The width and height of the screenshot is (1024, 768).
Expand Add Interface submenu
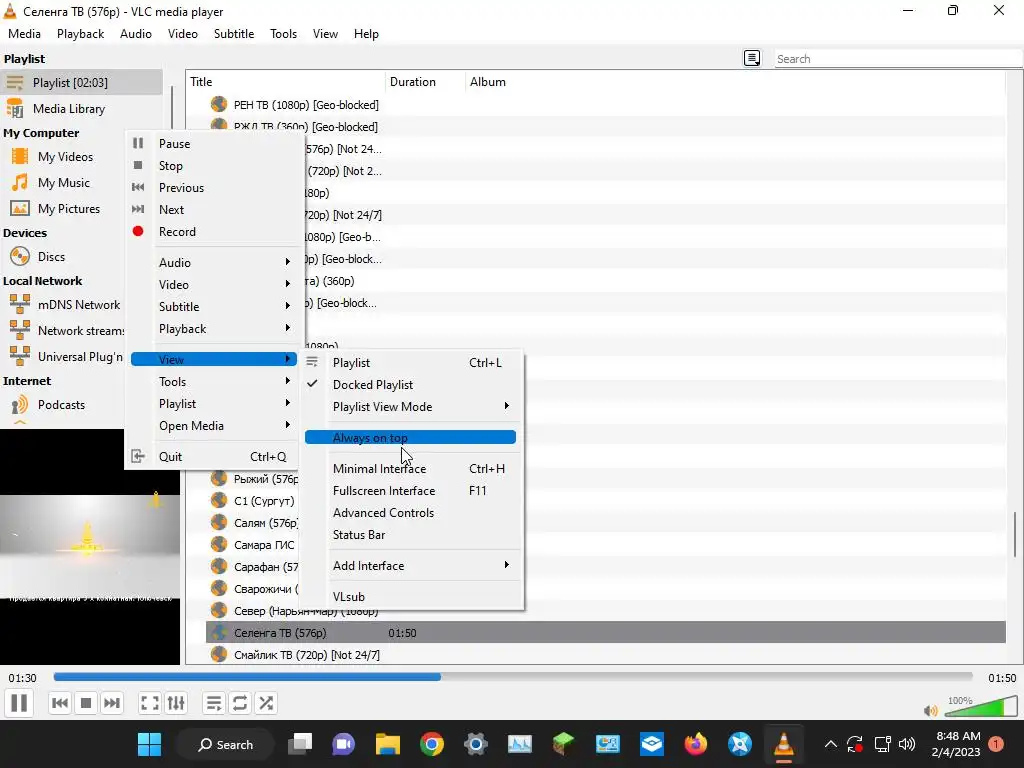(x=411, y=566)
